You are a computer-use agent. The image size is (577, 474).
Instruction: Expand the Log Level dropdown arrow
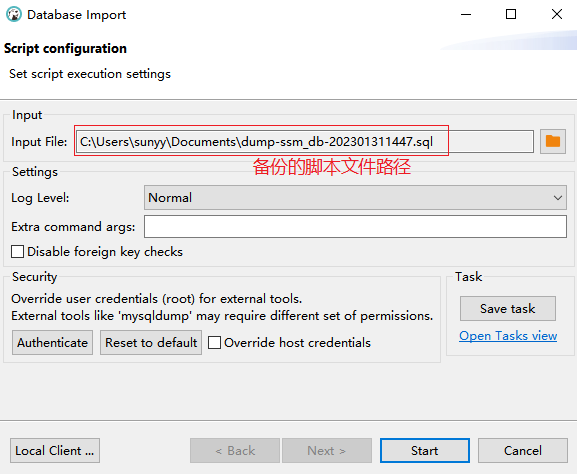point(557,198)
